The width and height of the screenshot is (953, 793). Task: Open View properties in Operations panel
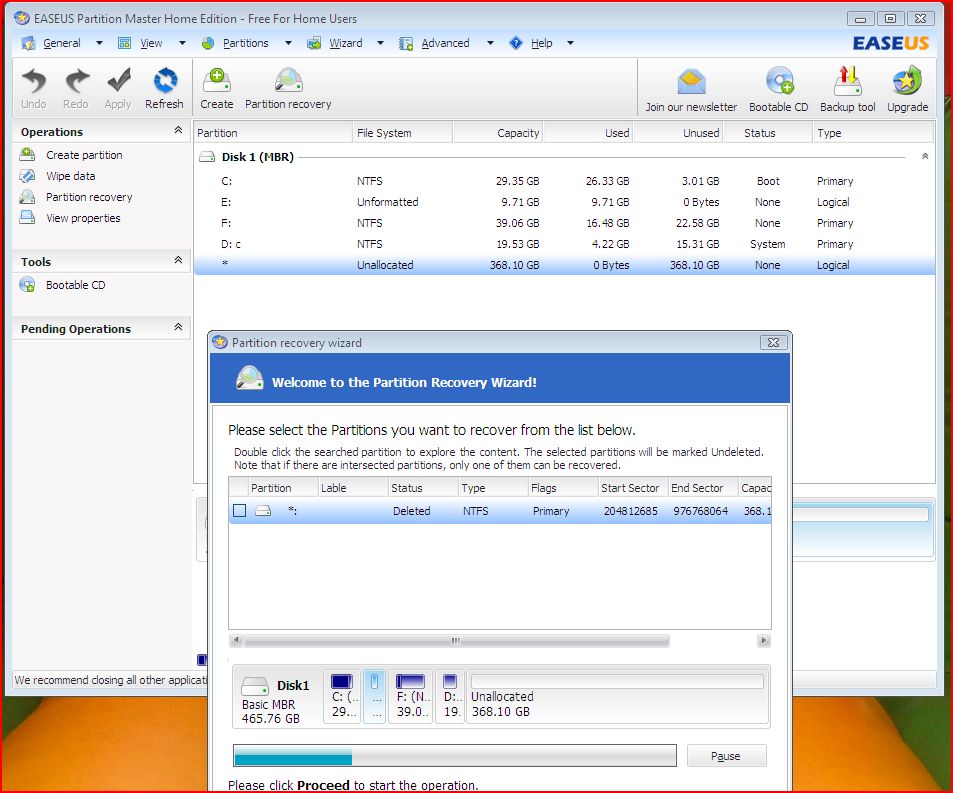click(x=83, y=218)
